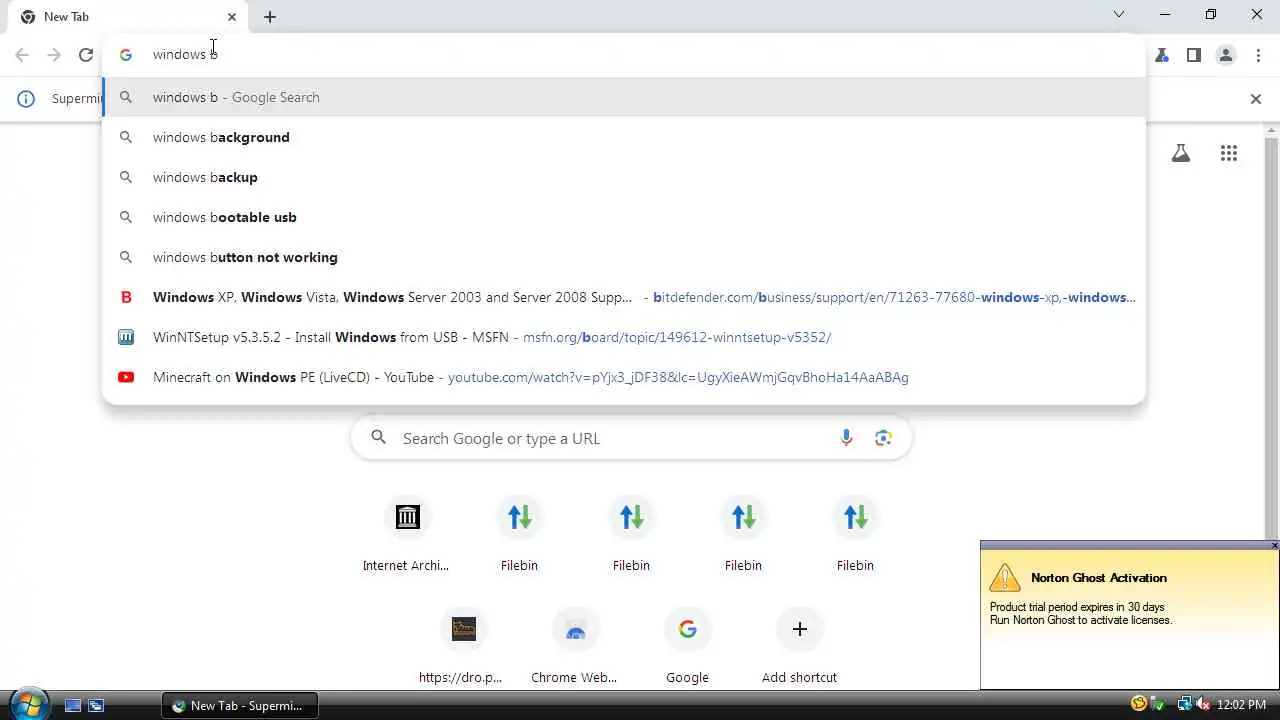This screenshot has width=1280, height=720.
Task: Start voice search with the microphone icon
Action: point(846,438)
